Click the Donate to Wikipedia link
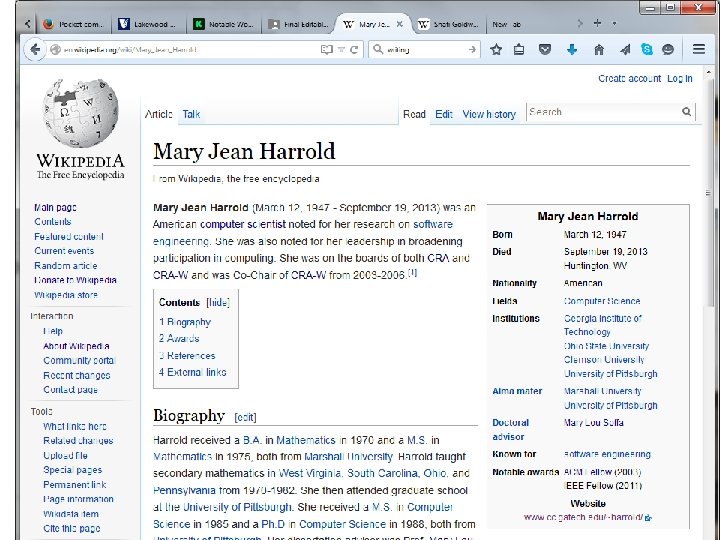 point(75,280)
